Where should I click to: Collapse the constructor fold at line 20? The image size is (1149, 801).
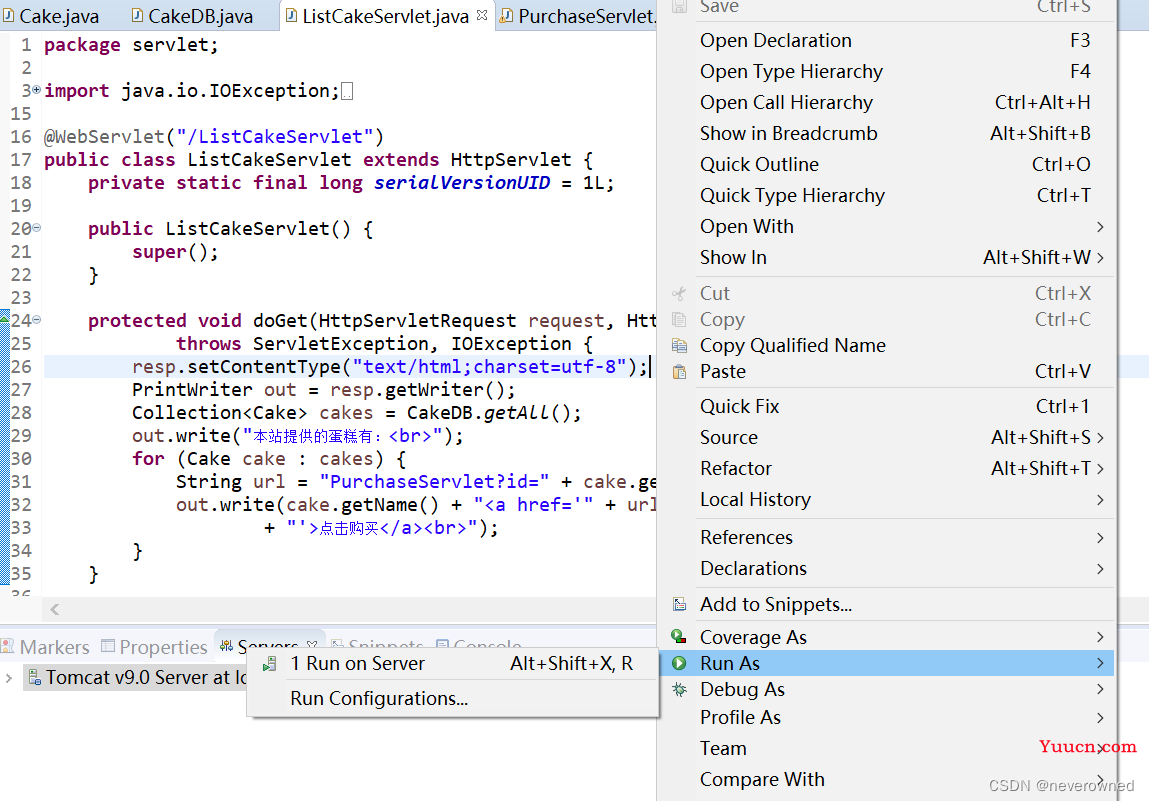(x=37, y=228)
